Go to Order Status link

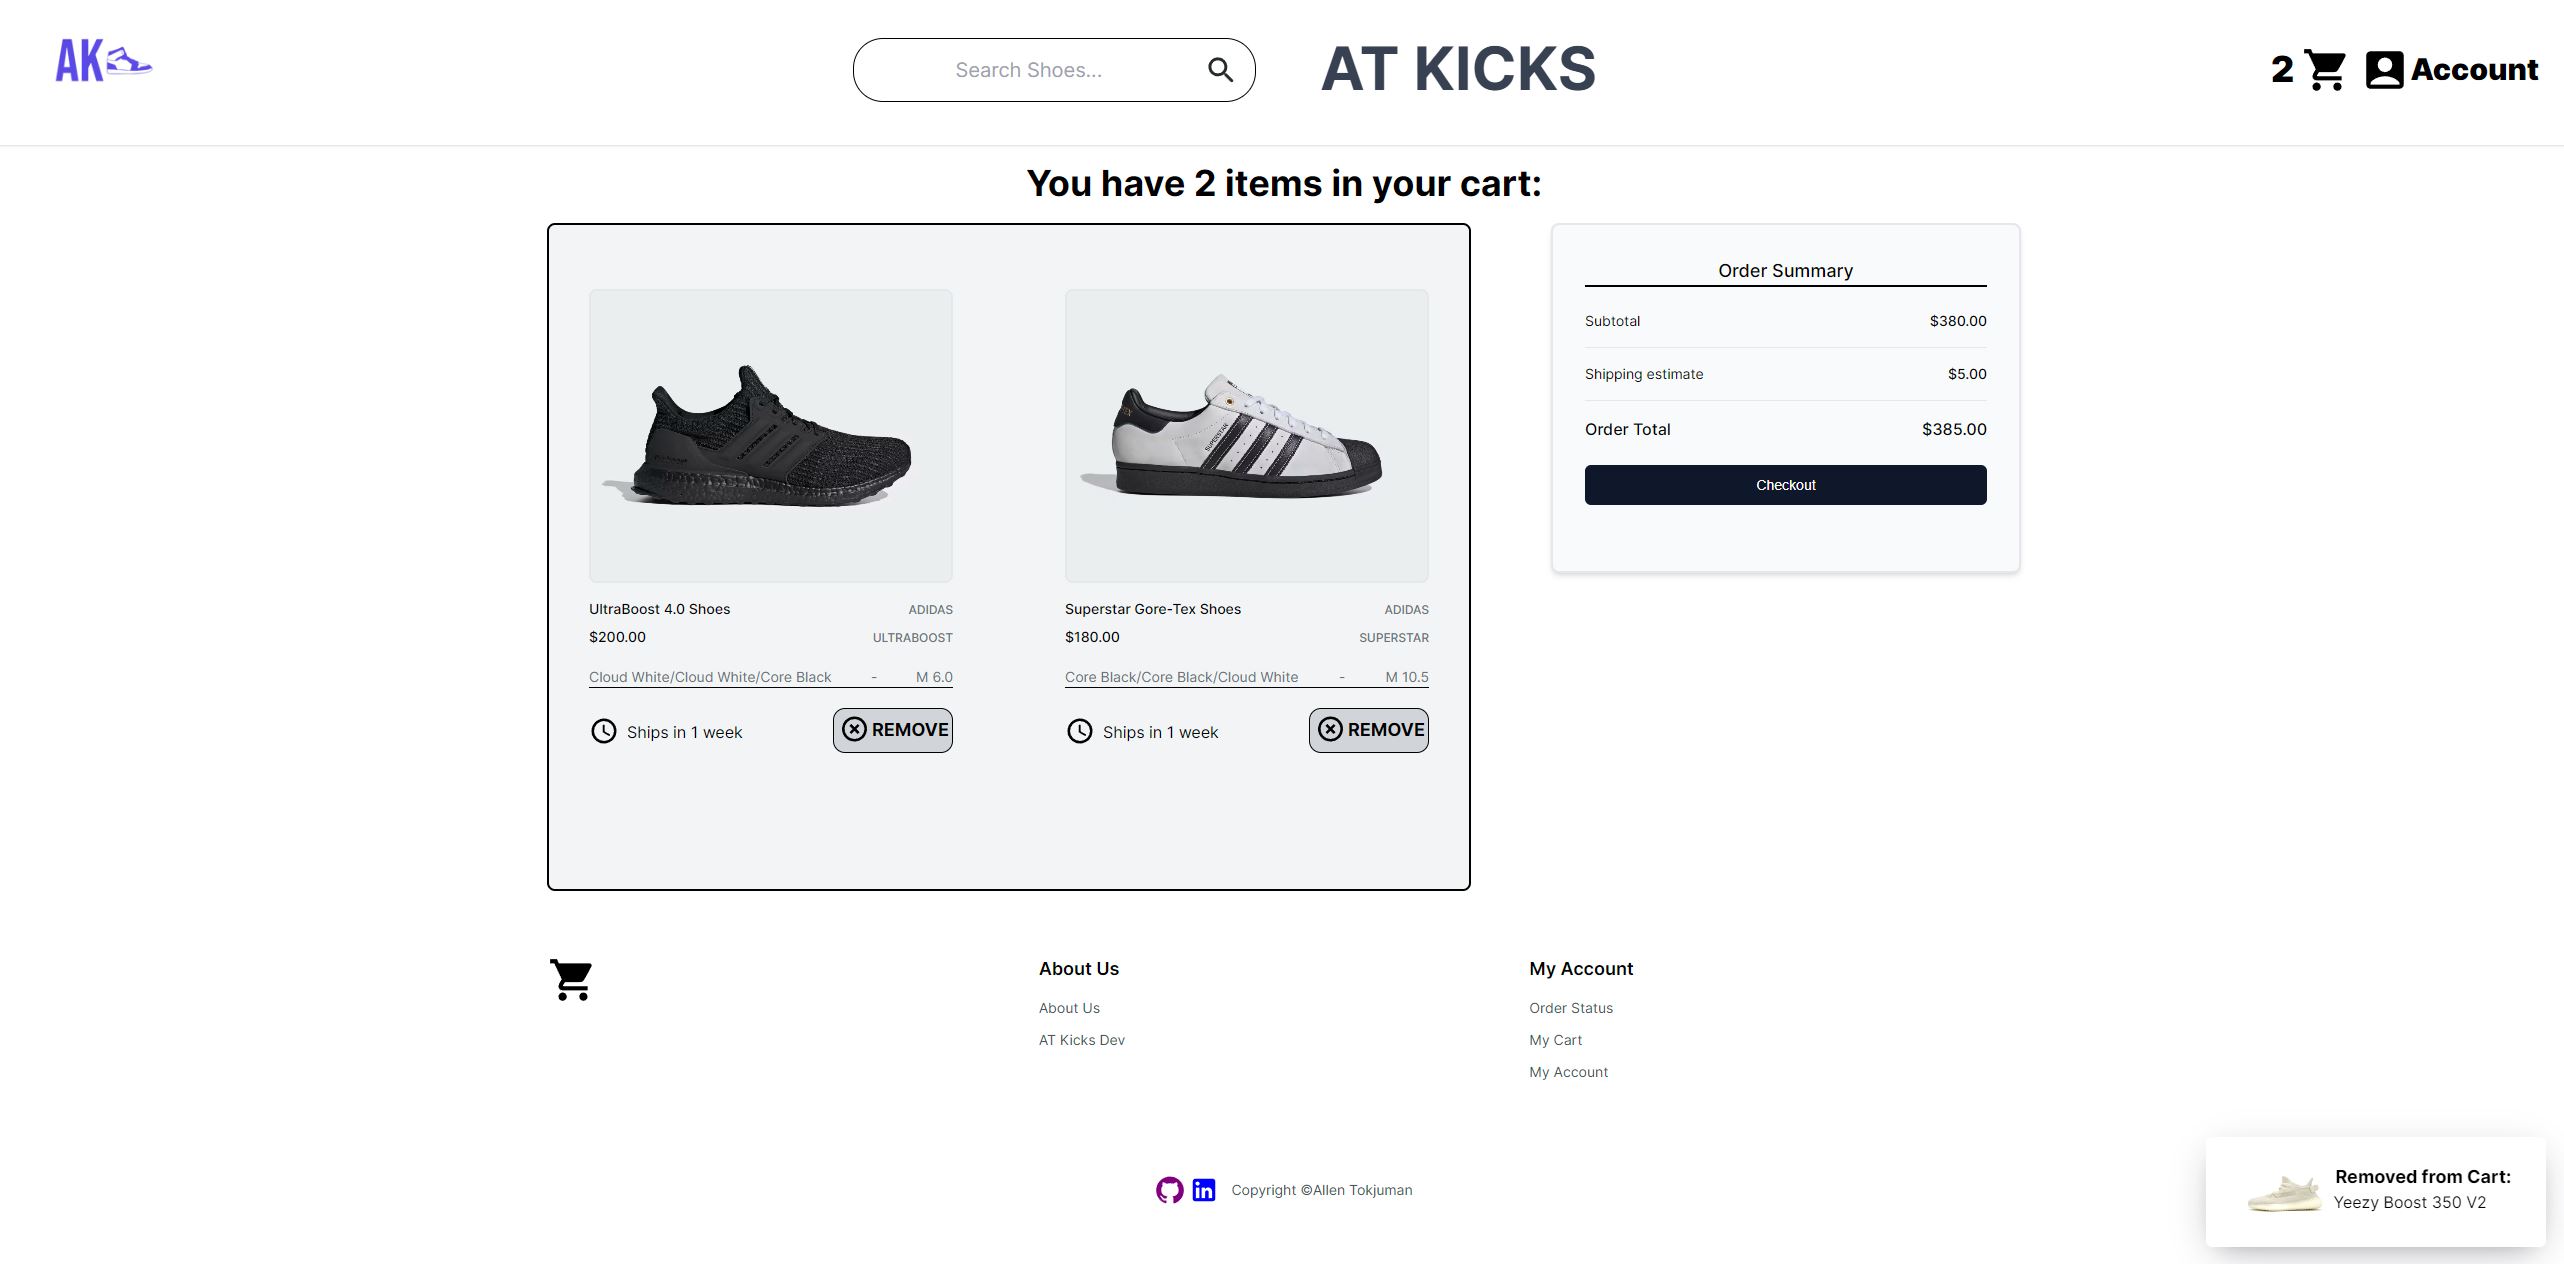tap(1570, 1008)
